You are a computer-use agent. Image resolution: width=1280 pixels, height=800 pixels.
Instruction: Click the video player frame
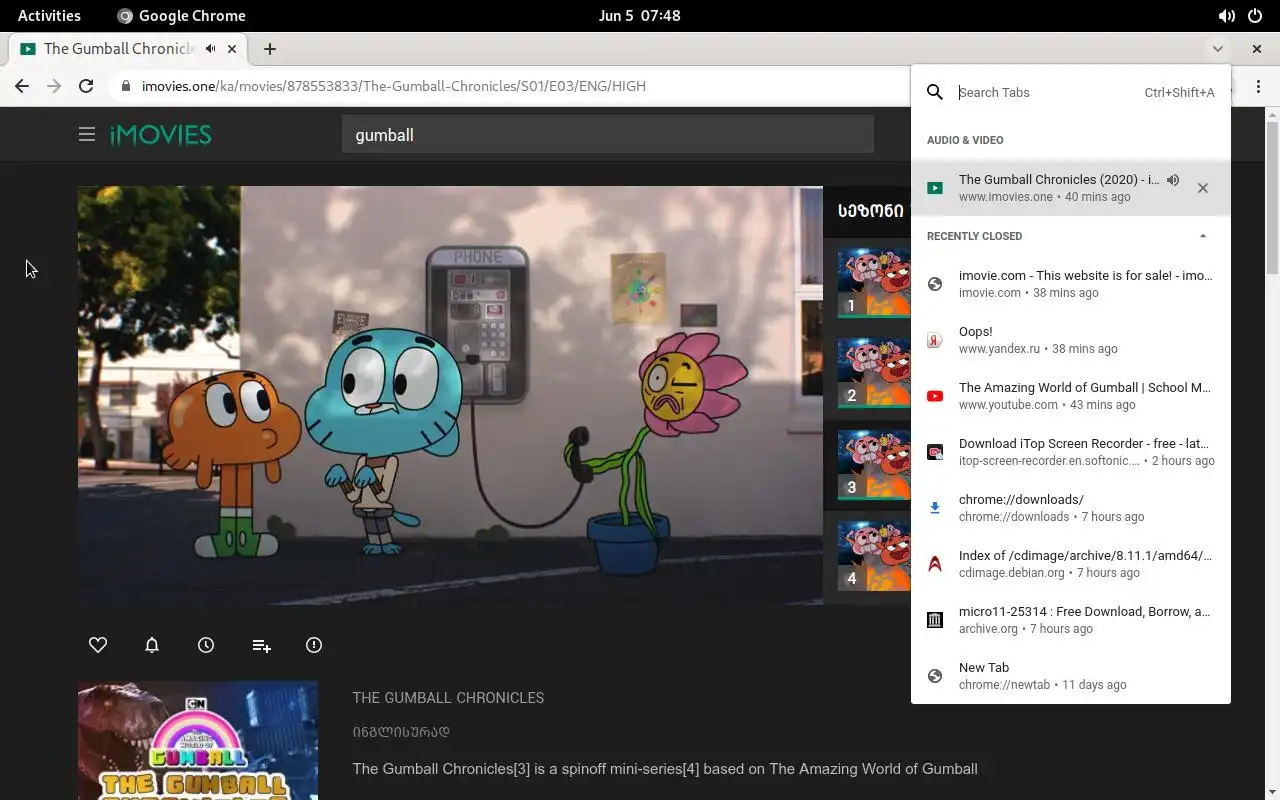pyautogui.click(x=450, y=395)
